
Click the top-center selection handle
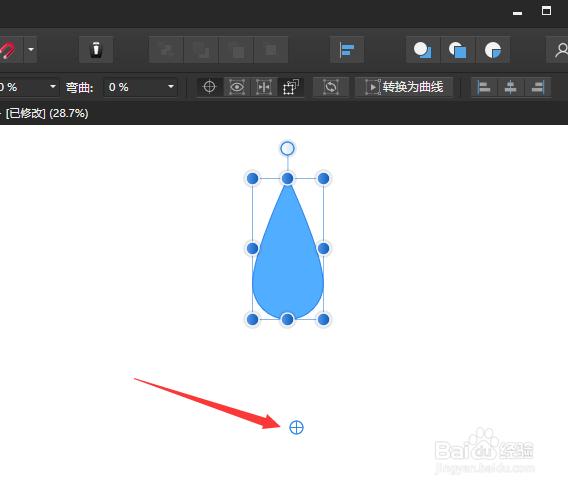288,178
